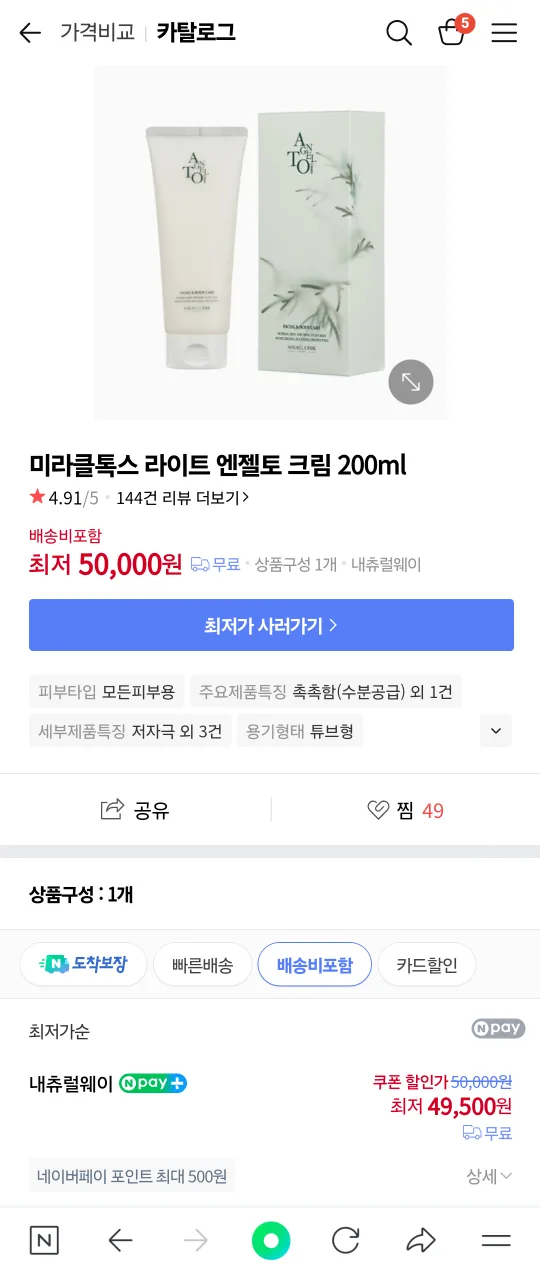Open 144건 리뷰 더보기 link
This screenshot has width=540, height=1273.
183,497
